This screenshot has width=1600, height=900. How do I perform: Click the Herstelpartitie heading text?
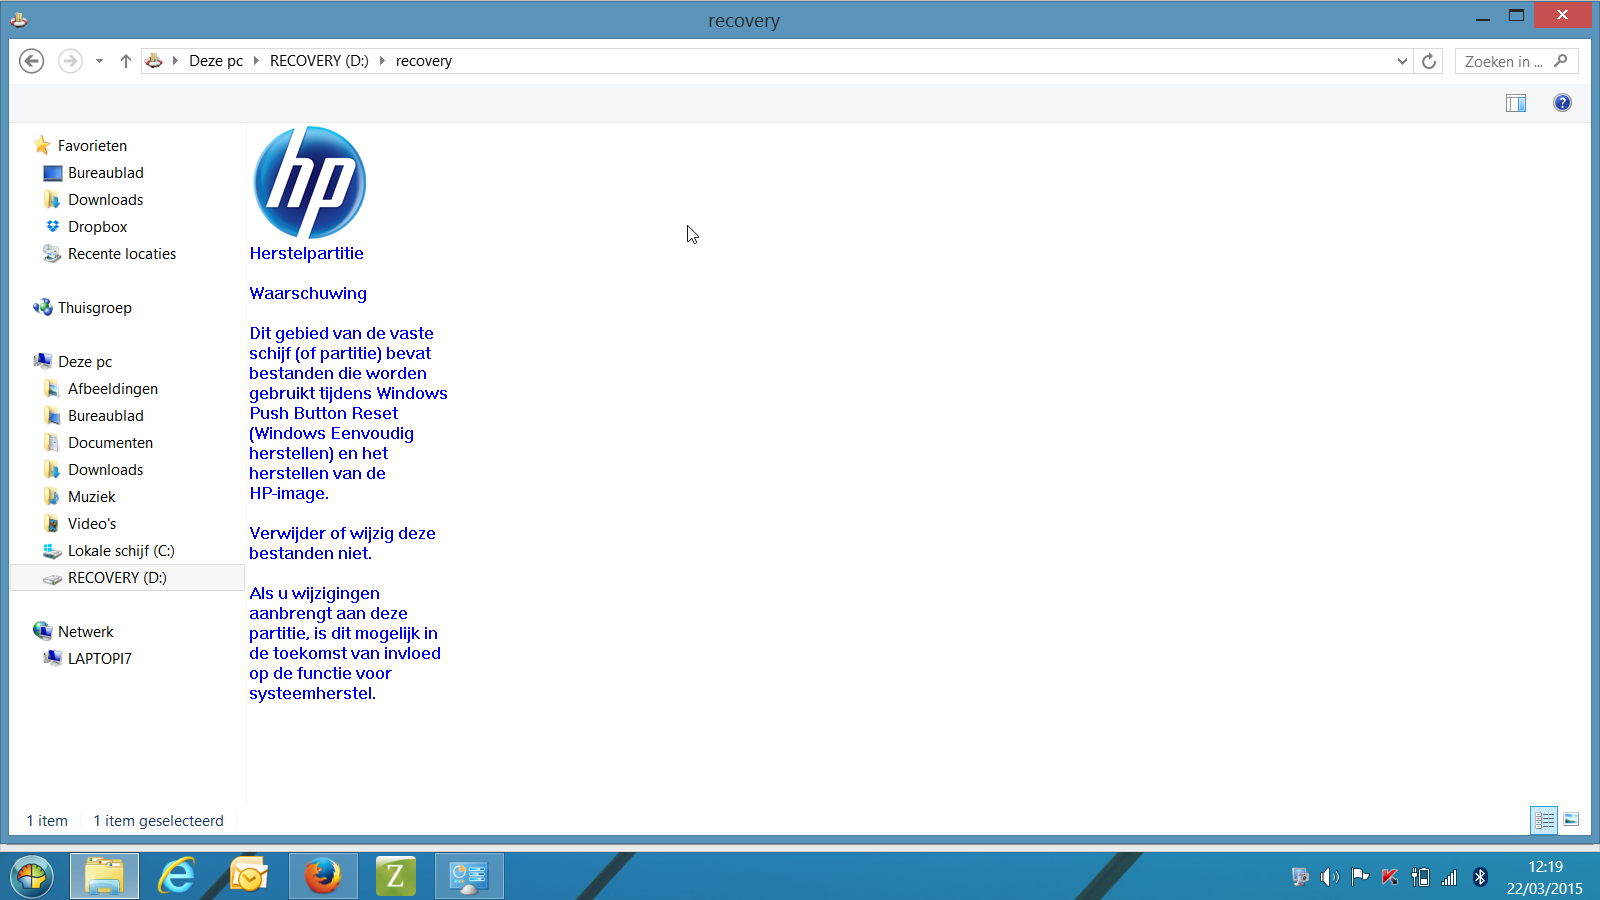(x=306, y=254)
